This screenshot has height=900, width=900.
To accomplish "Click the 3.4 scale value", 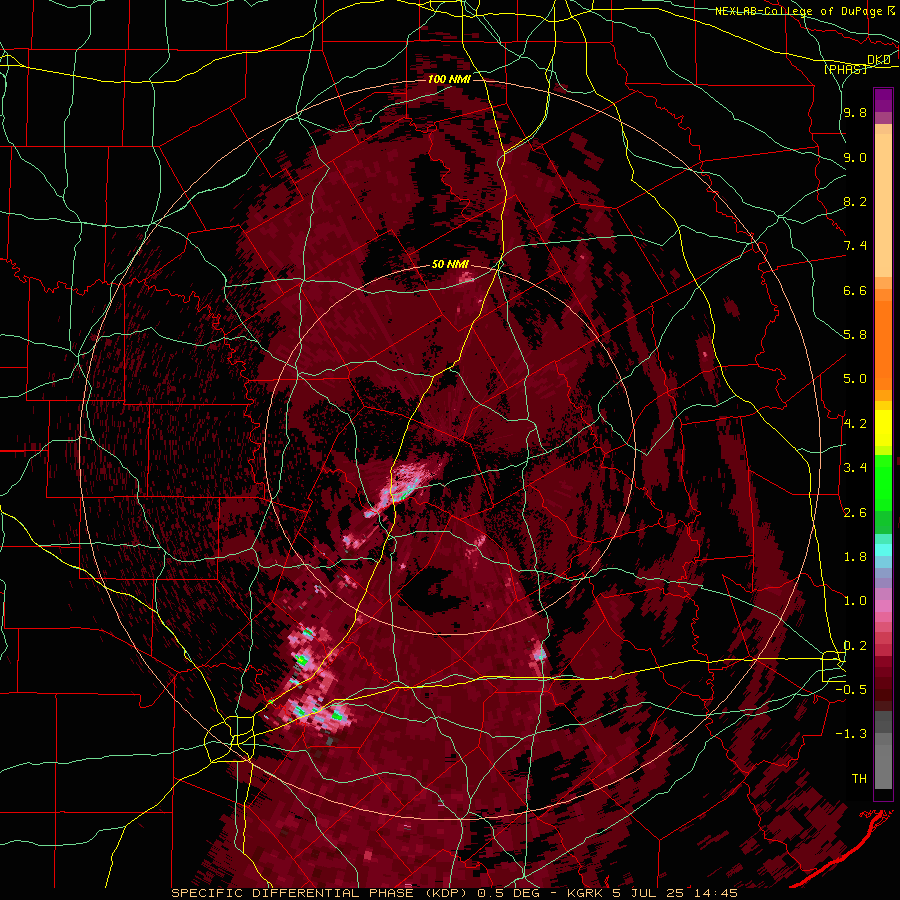I will tap(855, 467).
